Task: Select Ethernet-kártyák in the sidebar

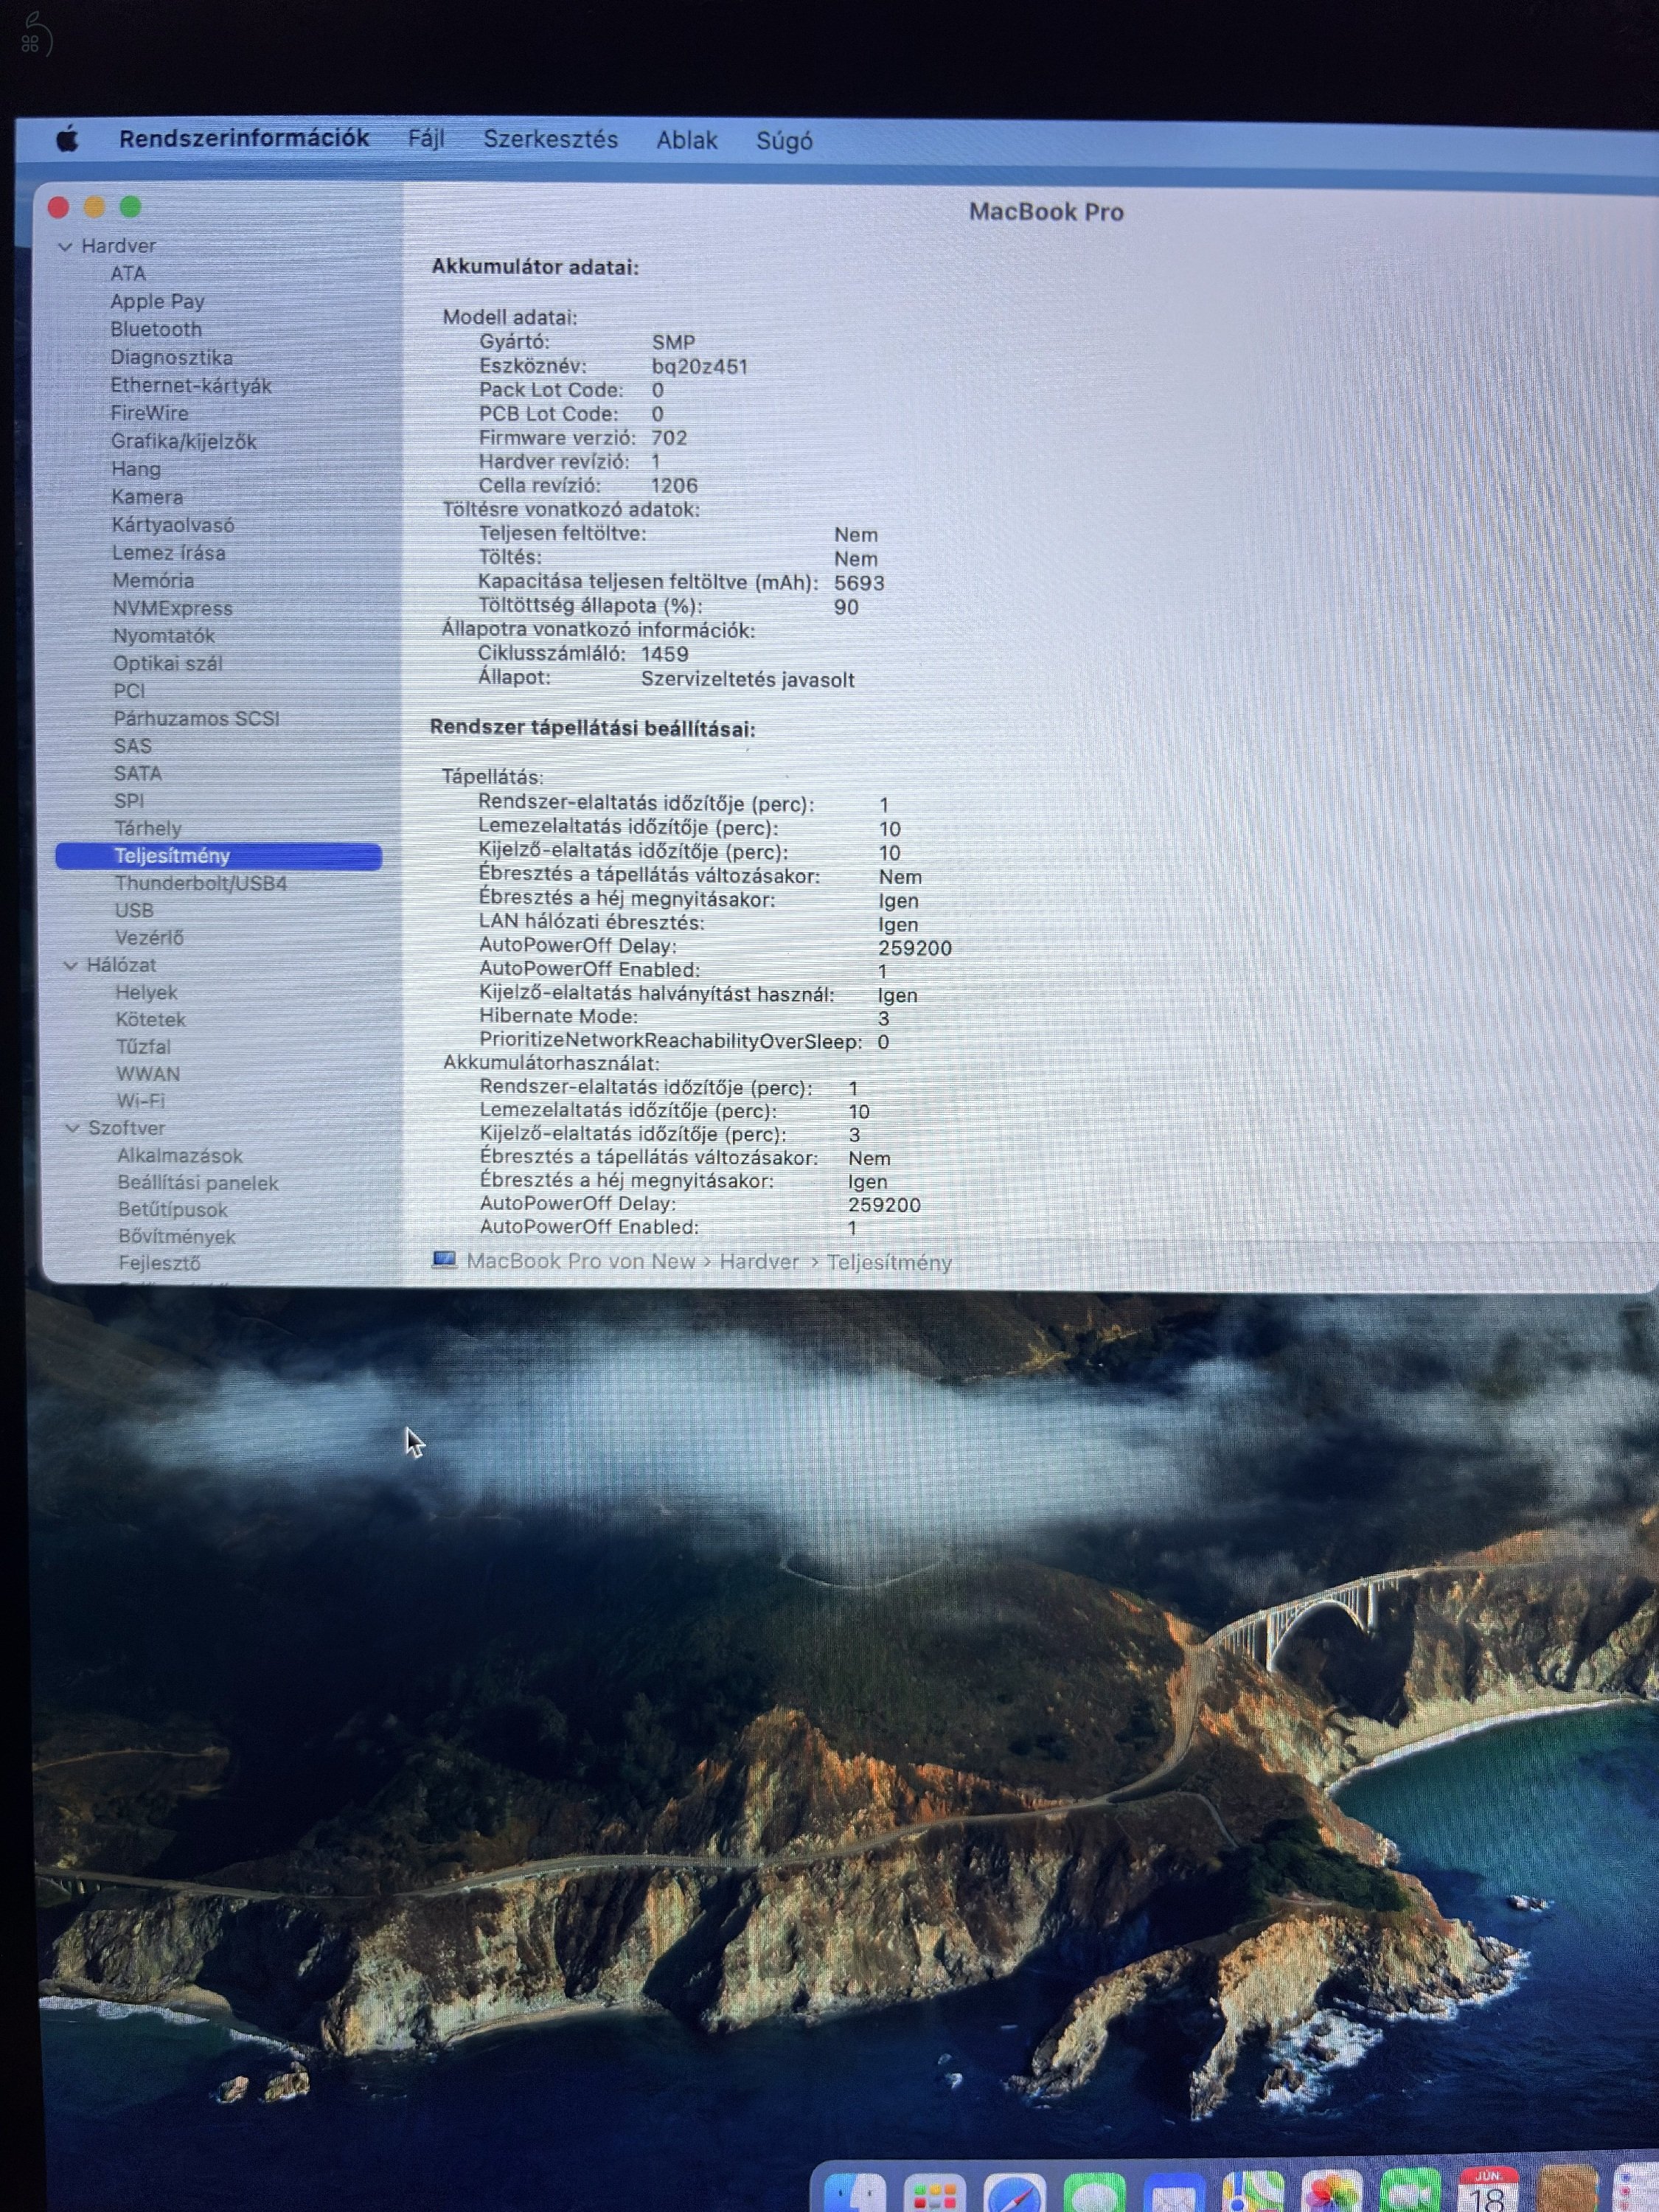Action: click(x=190, y=385)
